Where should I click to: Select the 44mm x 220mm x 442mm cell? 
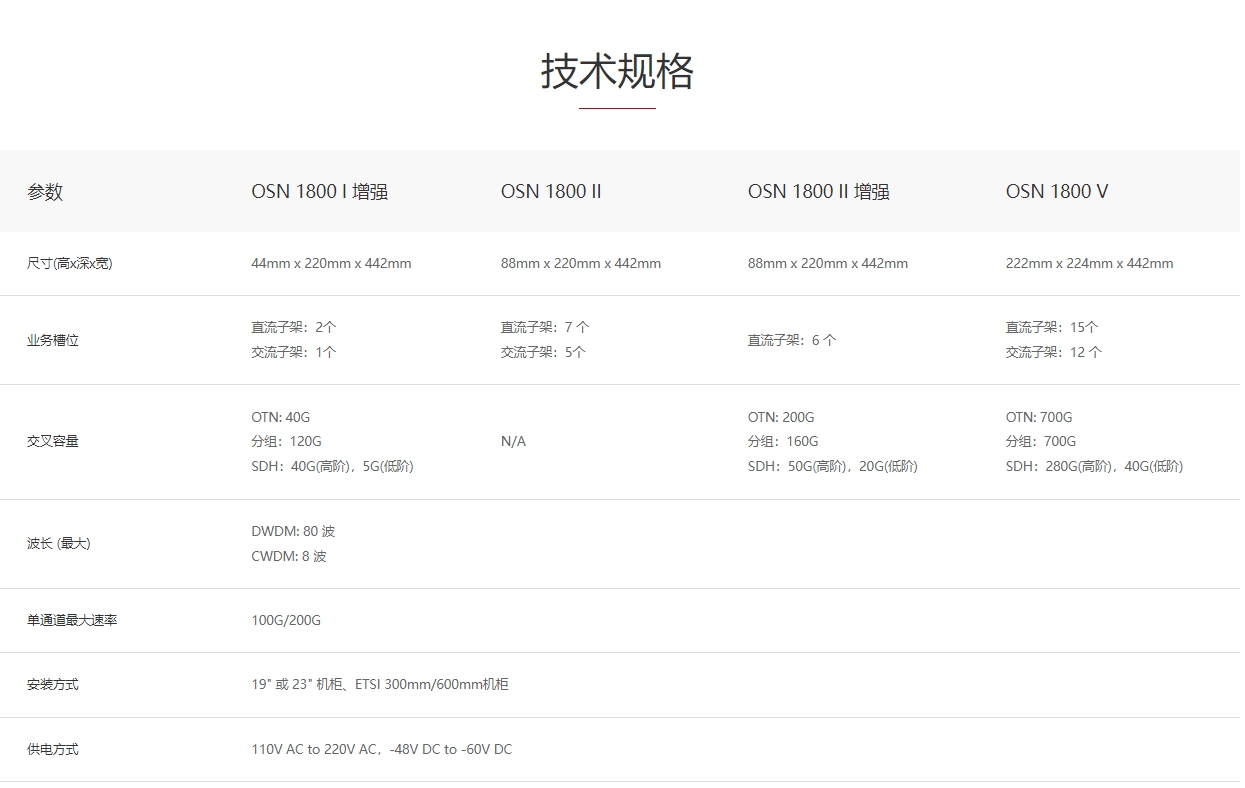click(331, 264)
